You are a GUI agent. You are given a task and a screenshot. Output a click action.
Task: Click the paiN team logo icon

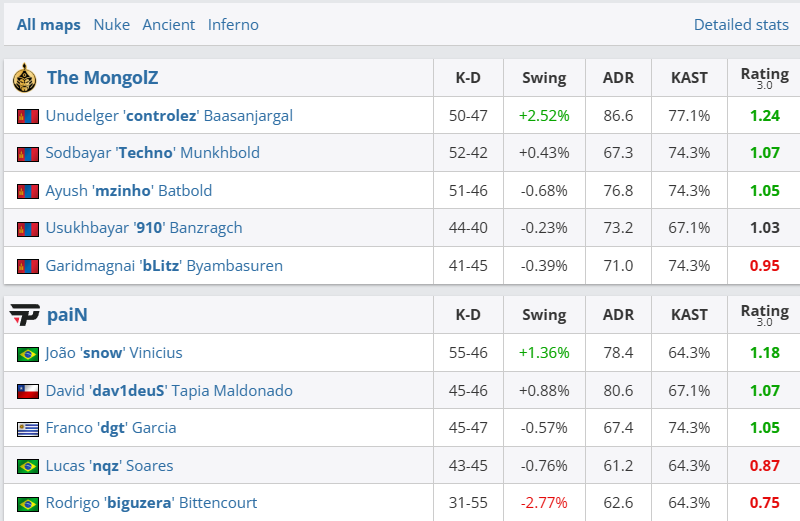tap(25, 315)
